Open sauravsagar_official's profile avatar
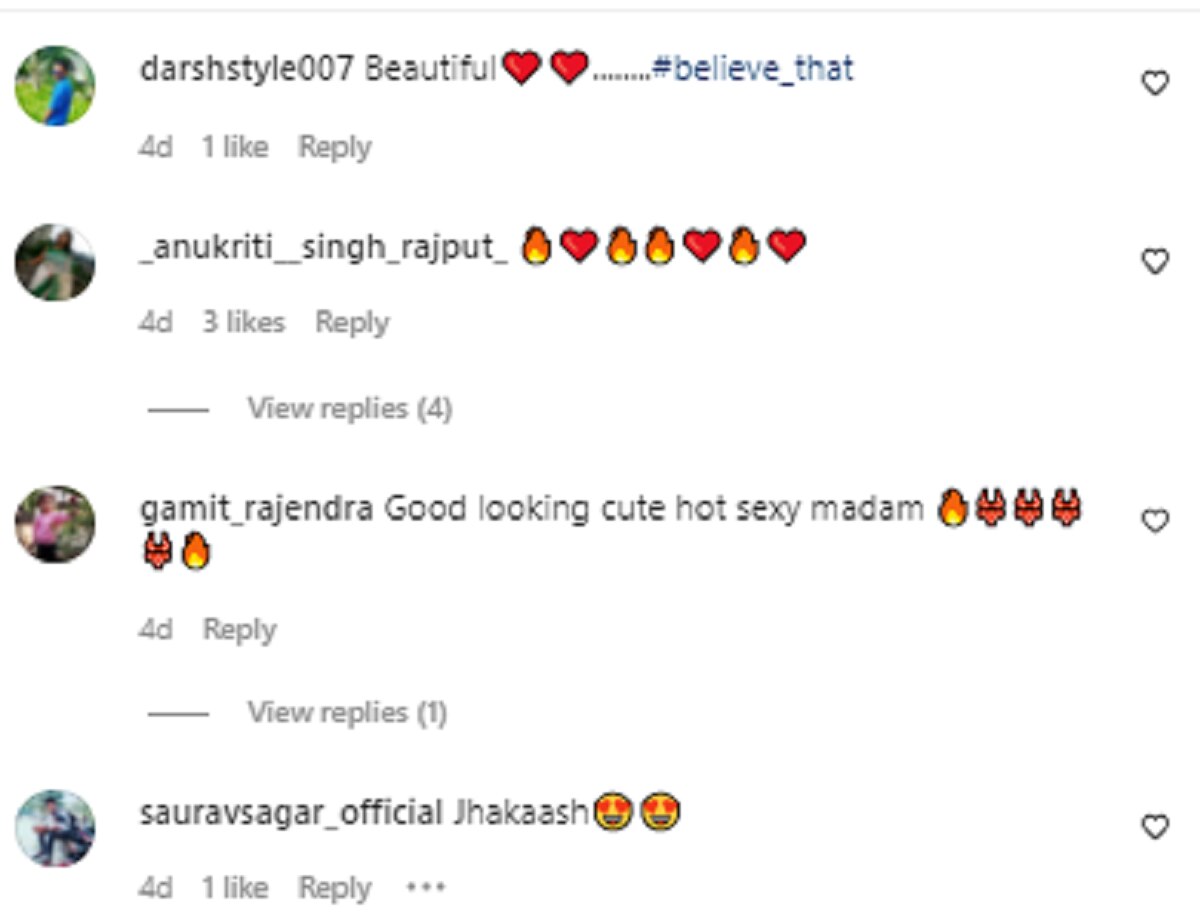Image resolution: width=1200 pixels, height=913 pixels. [55, 829]
